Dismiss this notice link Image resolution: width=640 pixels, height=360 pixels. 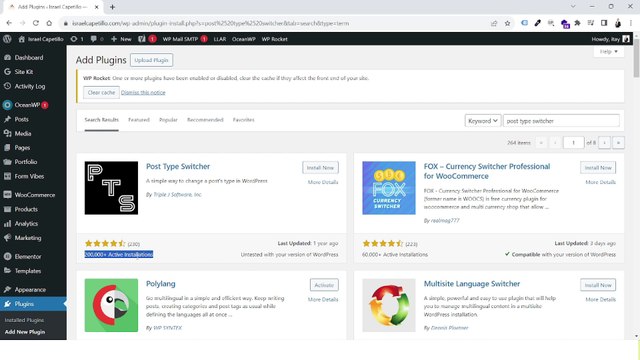(143, 93)
